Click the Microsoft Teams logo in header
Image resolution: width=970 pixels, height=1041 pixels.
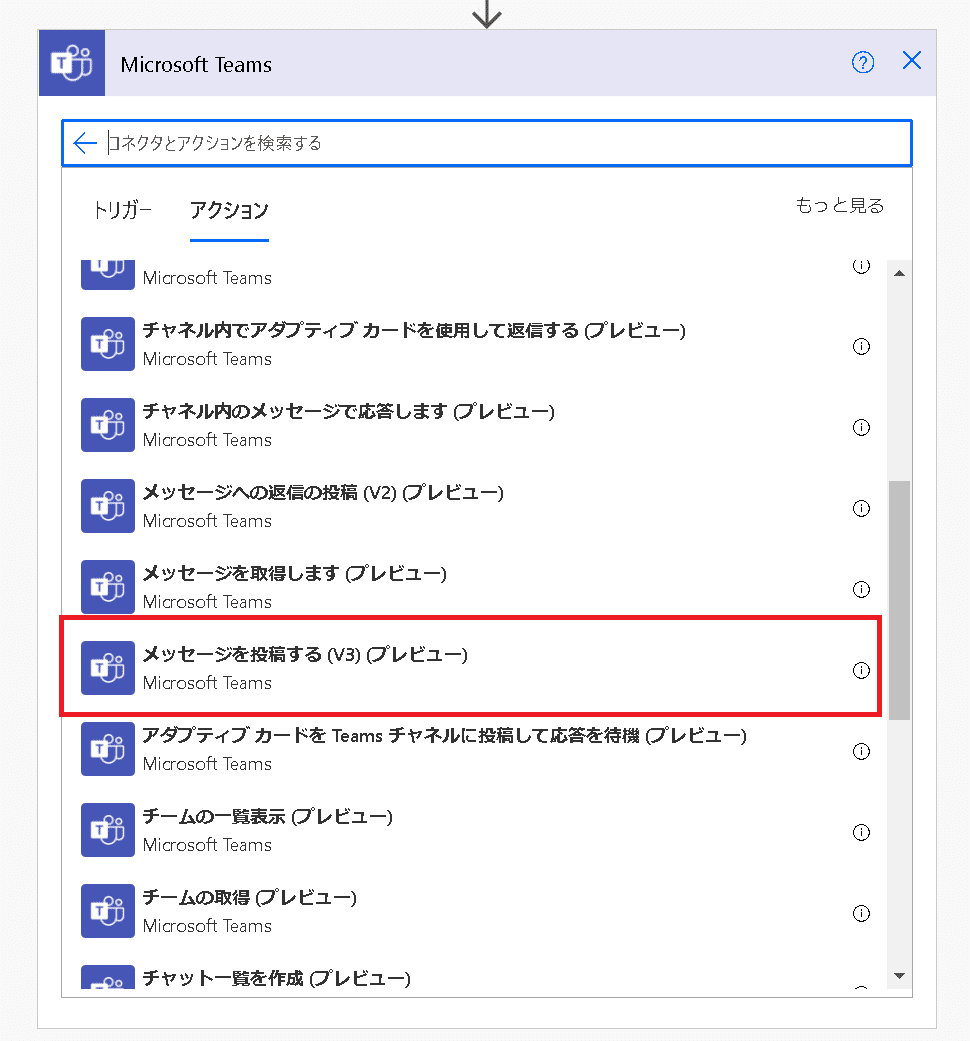72,63
